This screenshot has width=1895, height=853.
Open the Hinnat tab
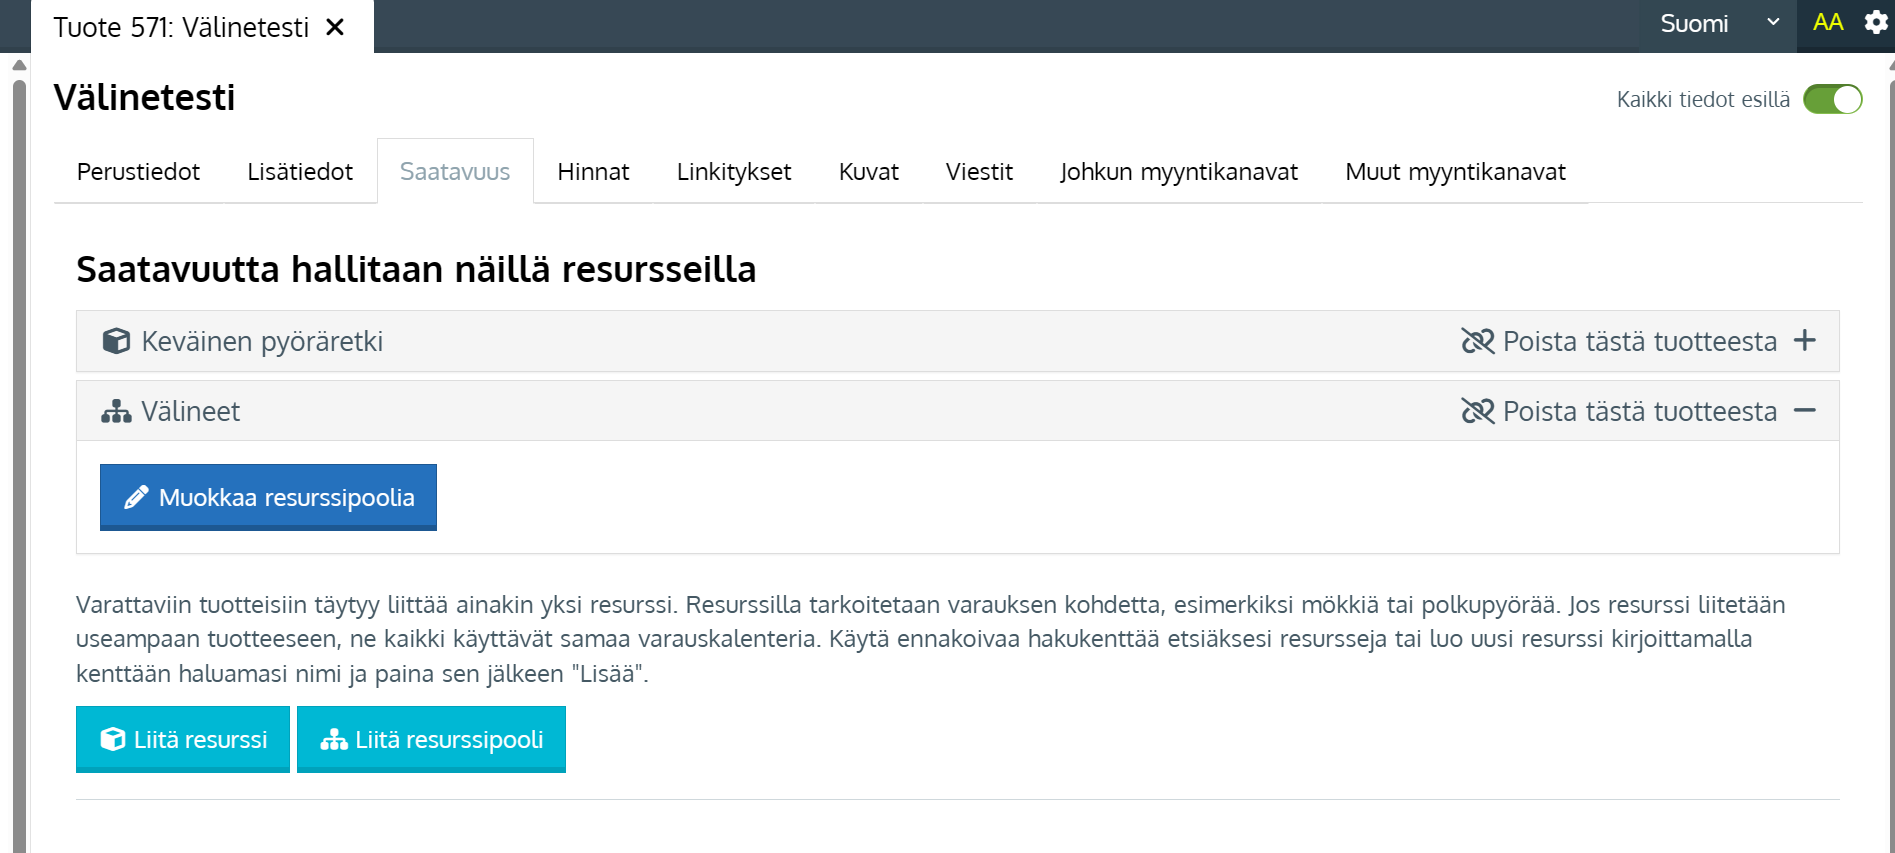[x=593, y=172]
